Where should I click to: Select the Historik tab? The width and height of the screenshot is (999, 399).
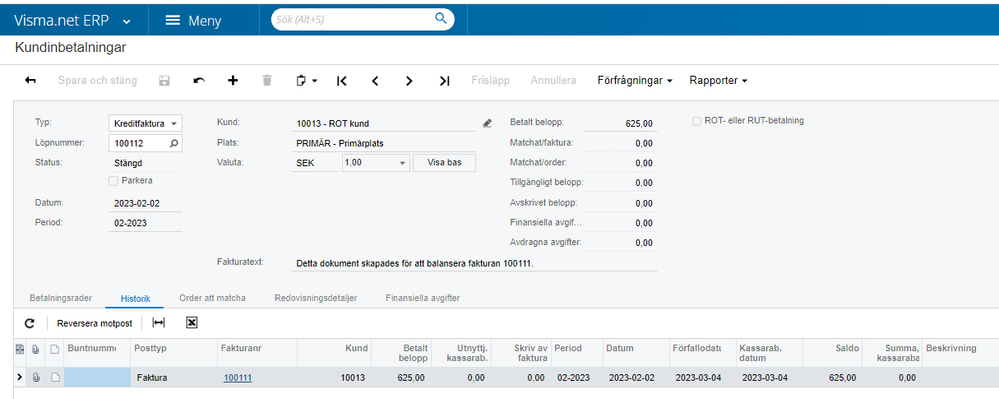pos(135,298)
